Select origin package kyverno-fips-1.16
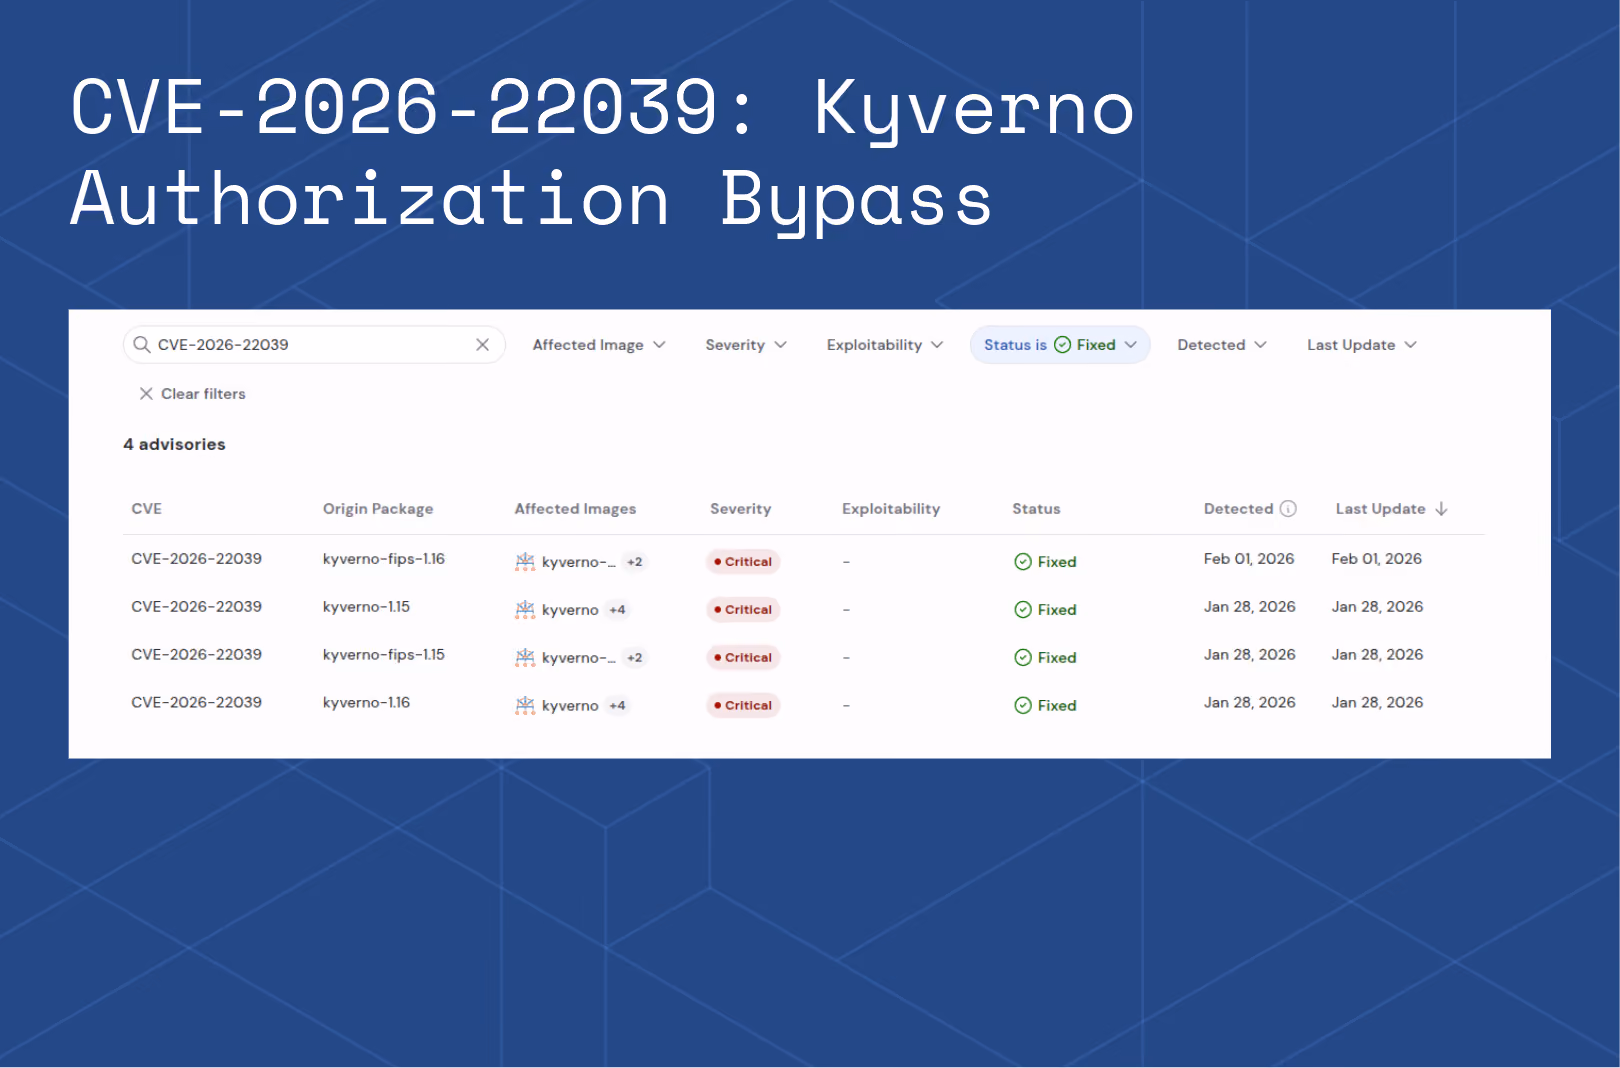 click(384, 559)
